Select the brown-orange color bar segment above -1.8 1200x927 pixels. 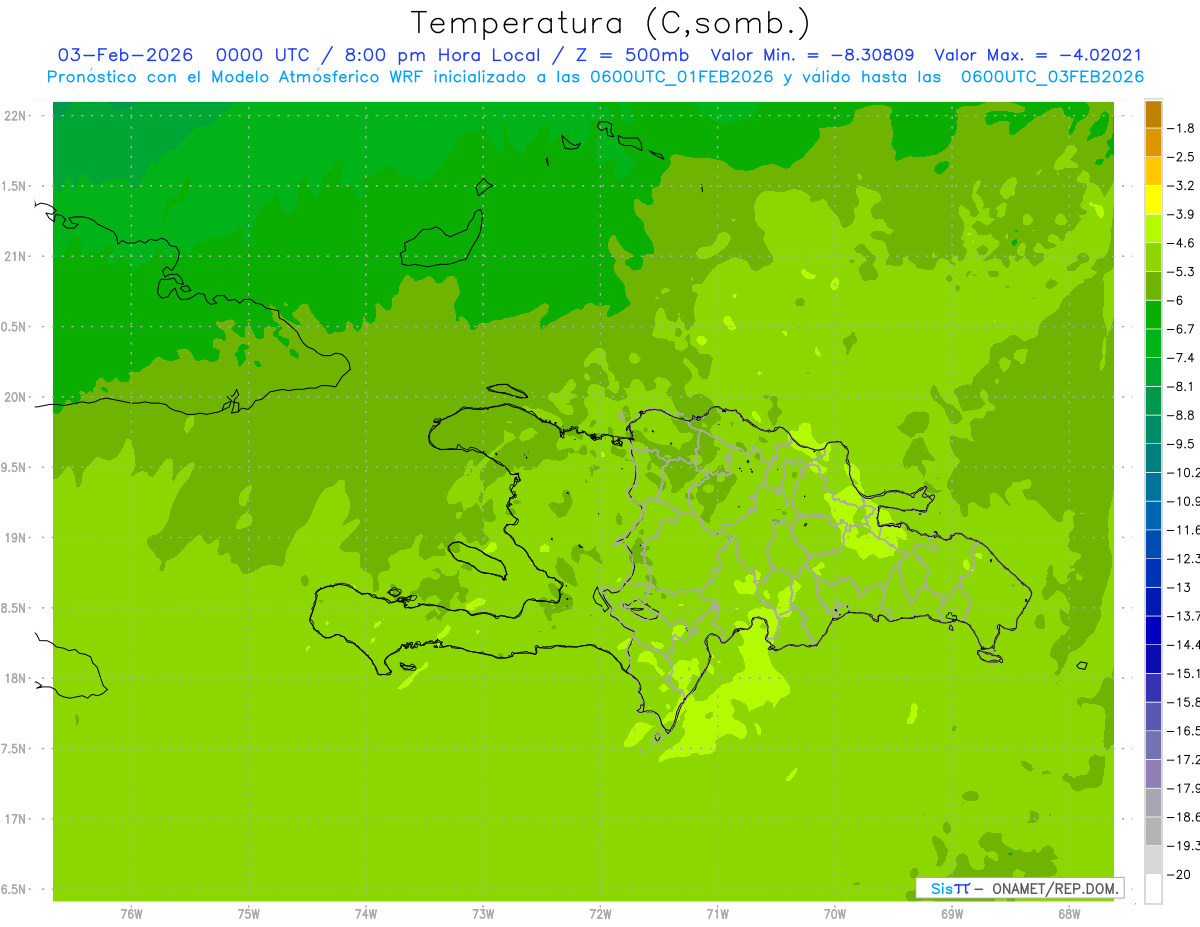(1153, 114)
